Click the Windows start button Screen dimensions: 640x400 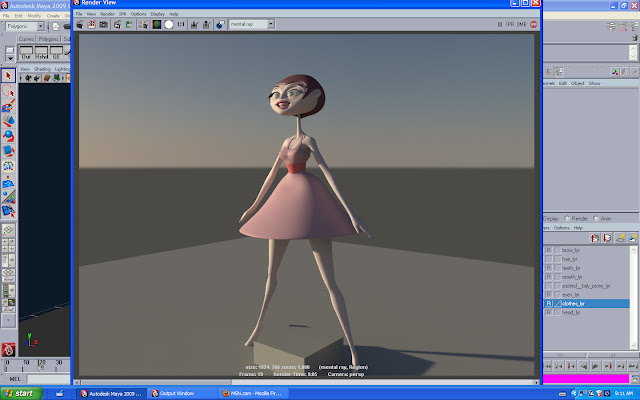[21, 393]
